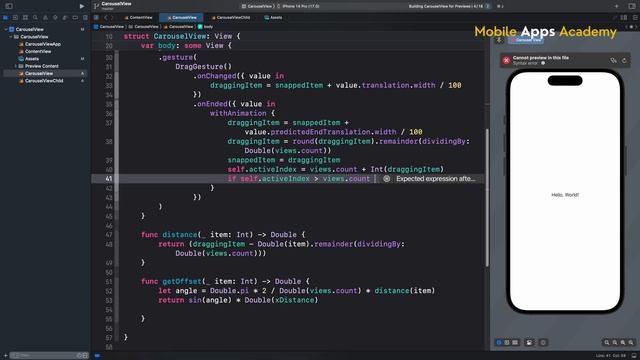Open the Debug navigator icon

pos(65,18)
